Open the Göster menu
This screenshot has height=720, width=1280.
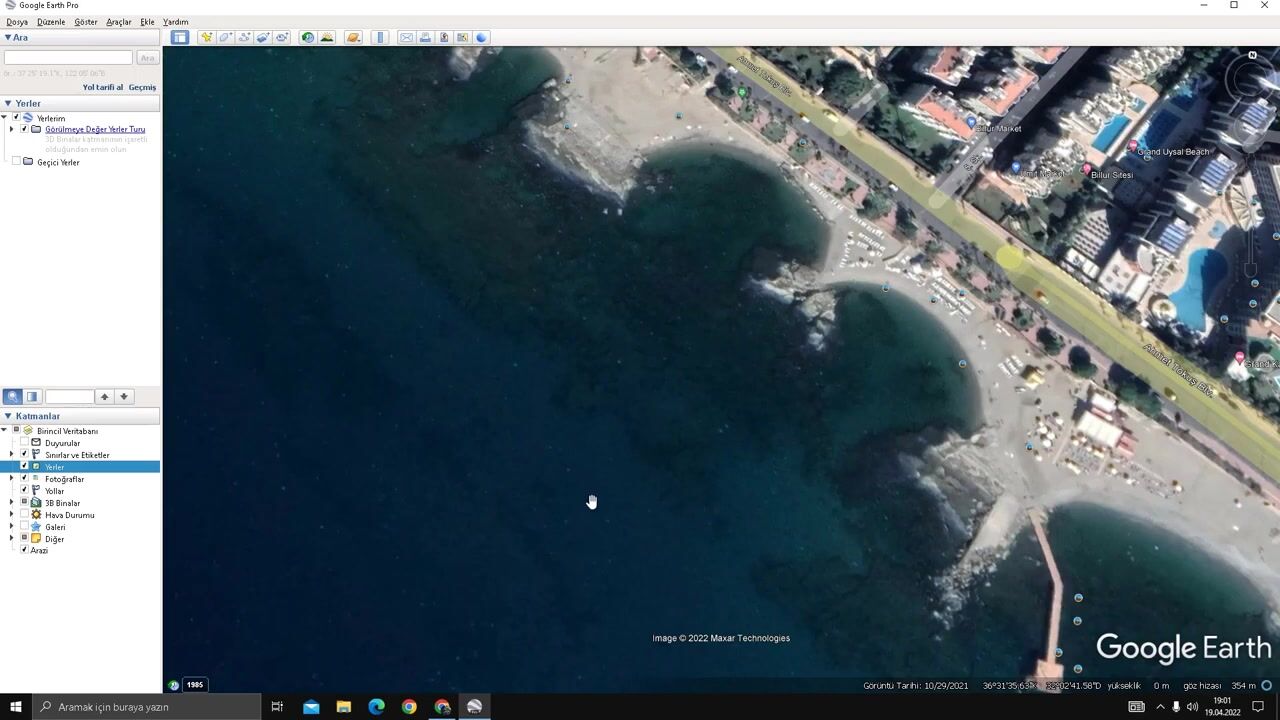point(85,22)
